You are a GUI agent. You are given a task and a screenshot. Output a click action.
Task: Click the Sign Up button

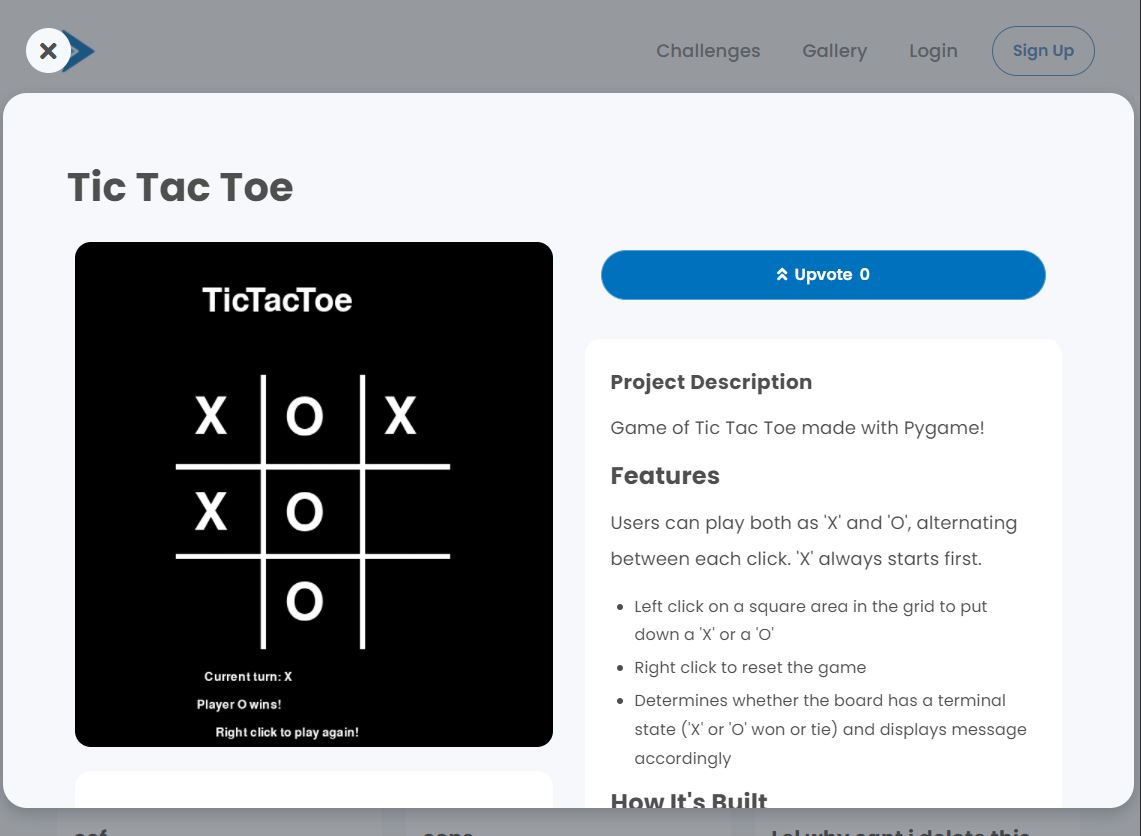coord(1043,51)
